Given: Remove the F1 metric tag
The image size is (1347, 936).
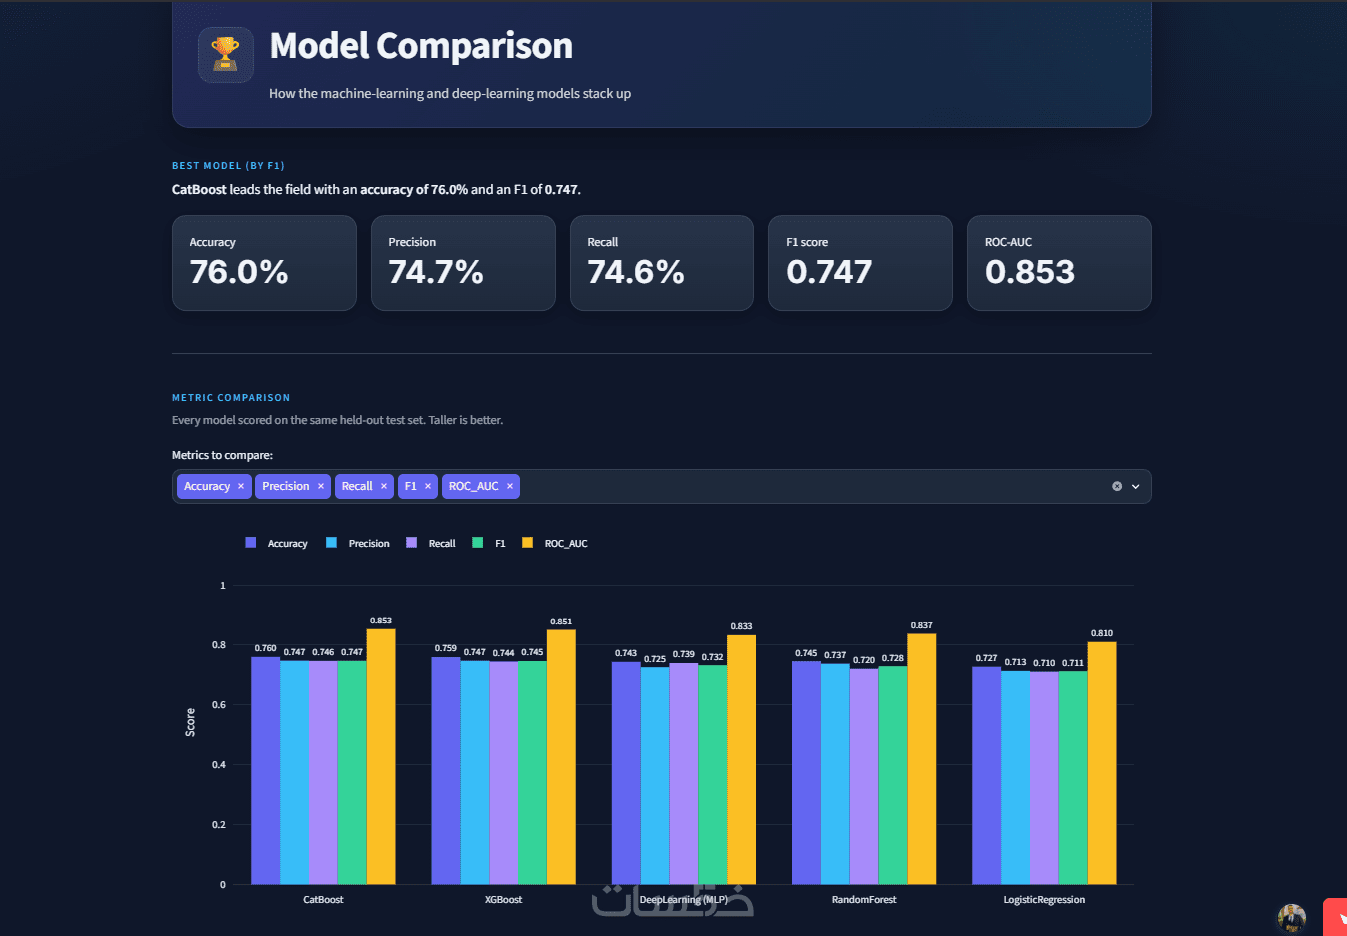Looking at the screenshot, I should [x=428, y=486].
